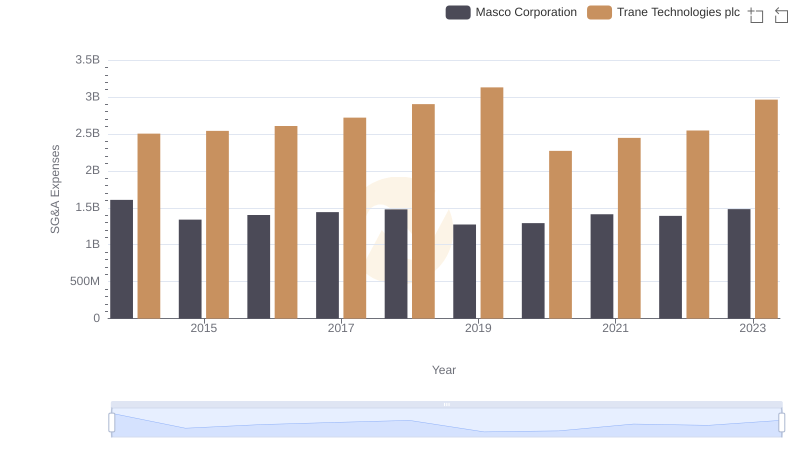Image resolution: width=800 pixels, height=461 pixels.
Task: Grab the left data zoom slider handle
Action: 112,423
